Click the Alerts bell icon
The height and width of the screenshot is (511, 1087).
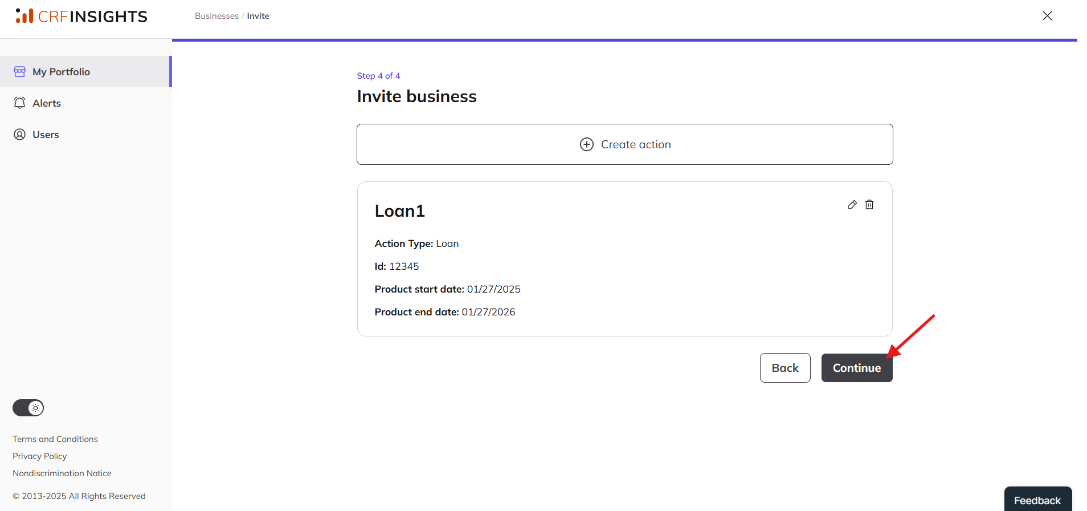[x=19, y=103]
